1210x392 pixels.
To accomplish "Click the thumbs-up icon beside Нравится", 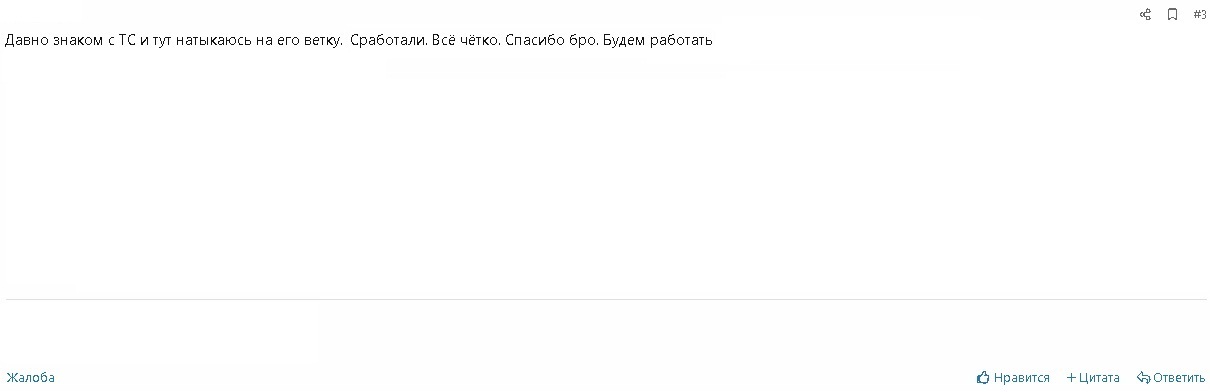I will pyautogui.click(x=983, y=378).
